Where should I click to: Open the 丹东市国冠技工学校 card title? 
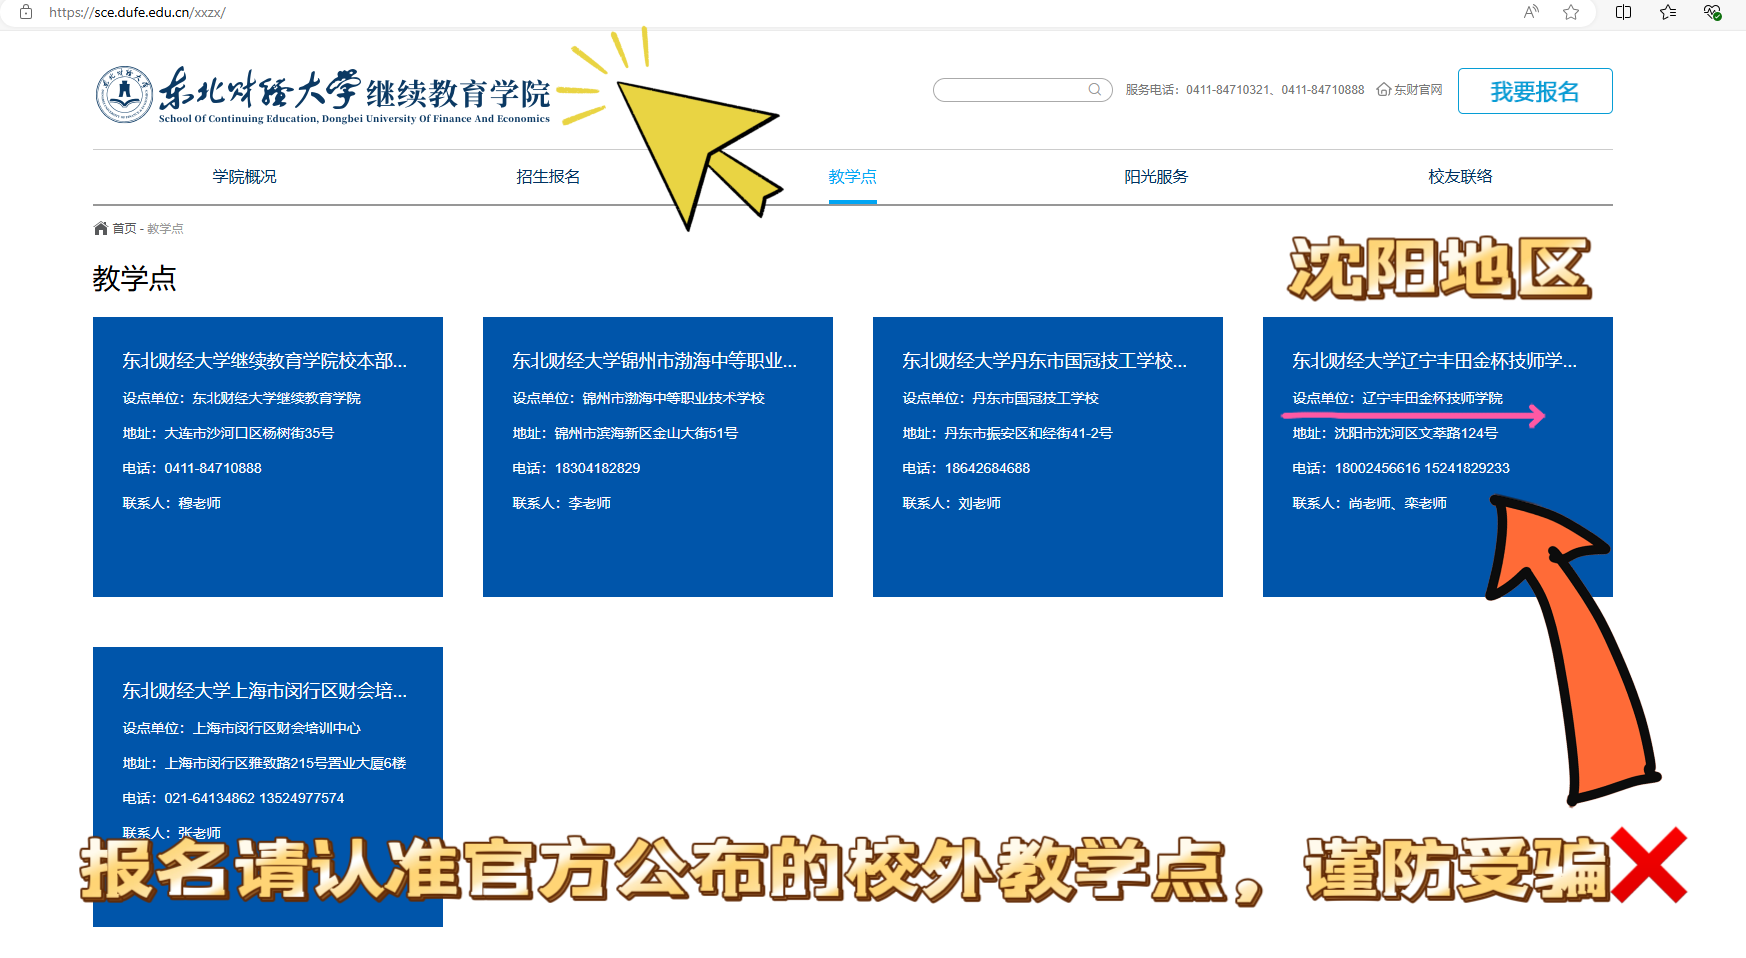click(1045, 361)
